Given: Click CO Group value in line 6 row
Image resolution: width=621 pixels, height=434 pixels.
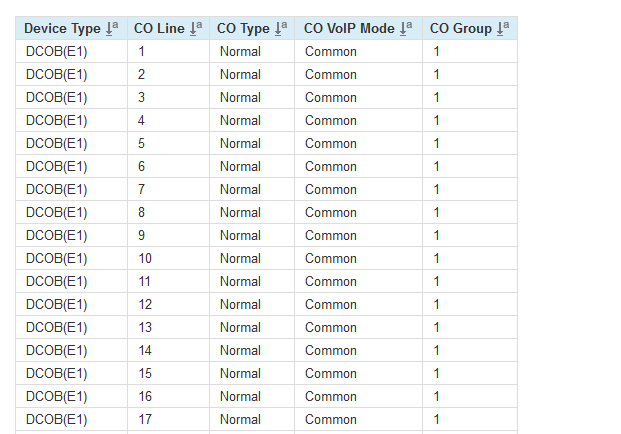Looking at the screenshot, I should pyautogui.click(x=436, y=166).
